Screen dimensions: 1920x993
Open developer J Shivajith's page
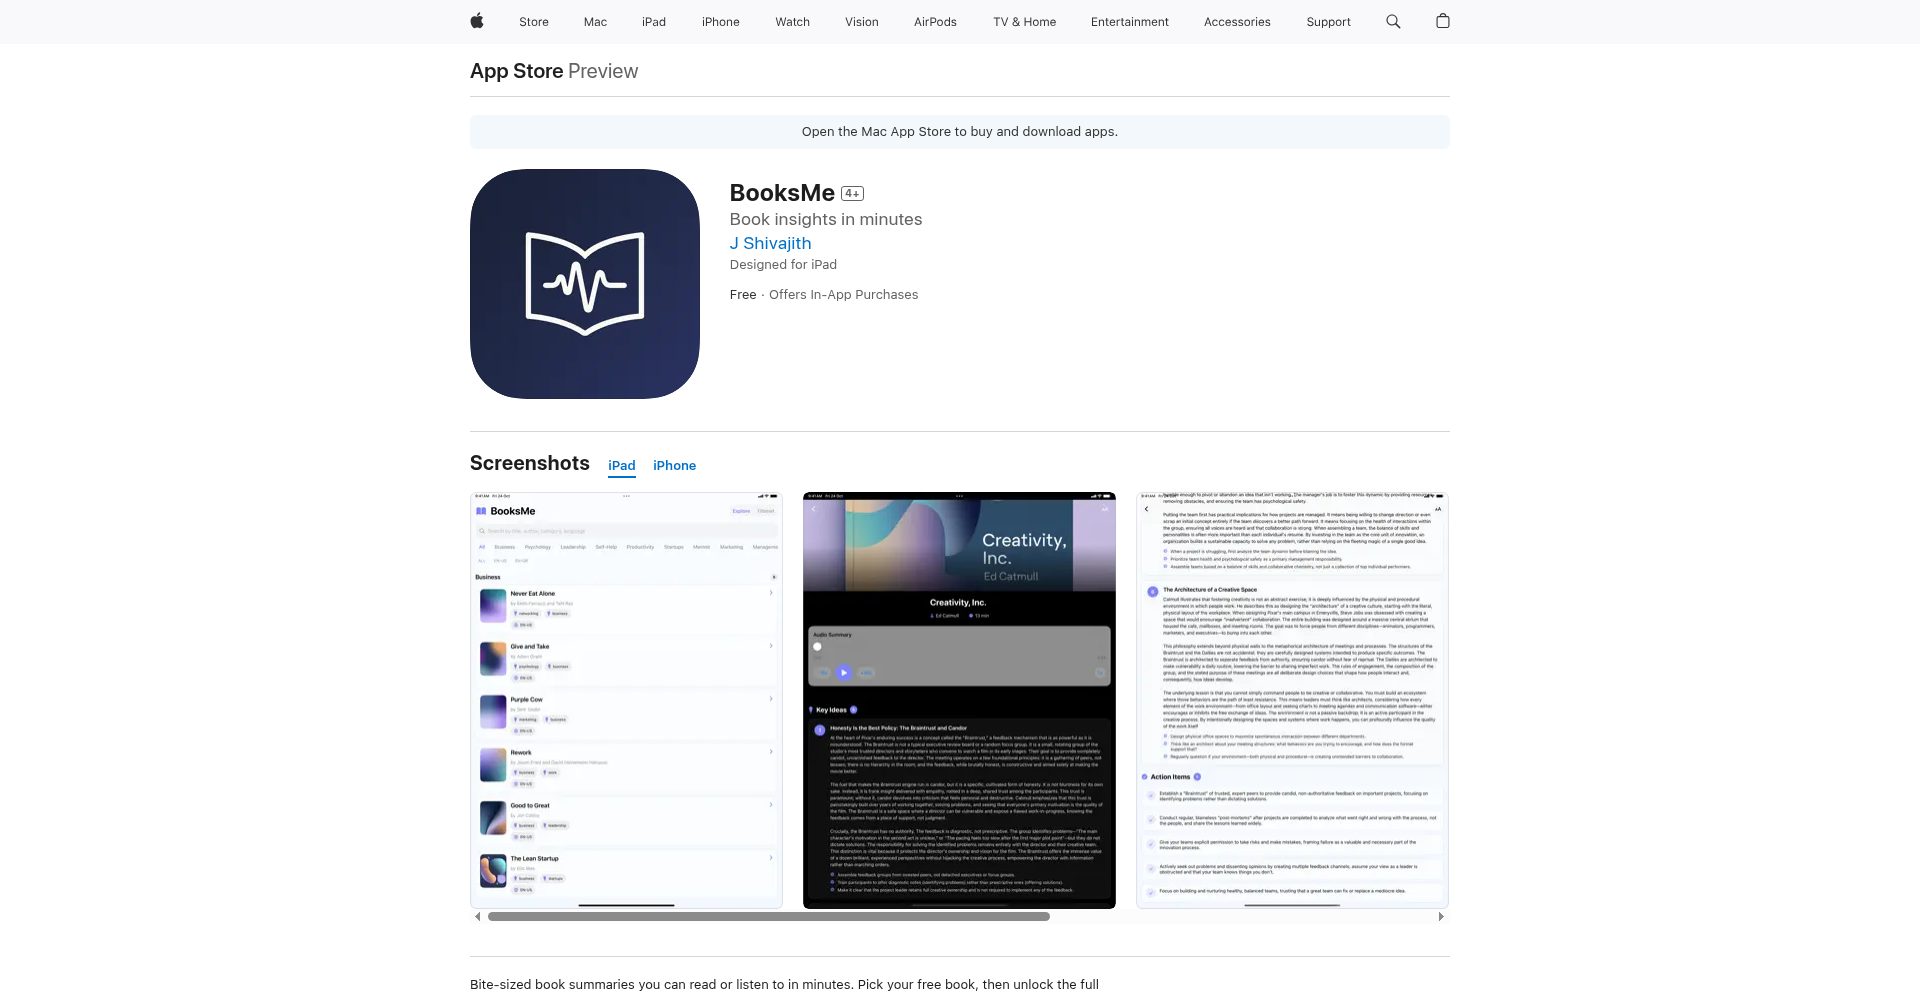[770, 243]
